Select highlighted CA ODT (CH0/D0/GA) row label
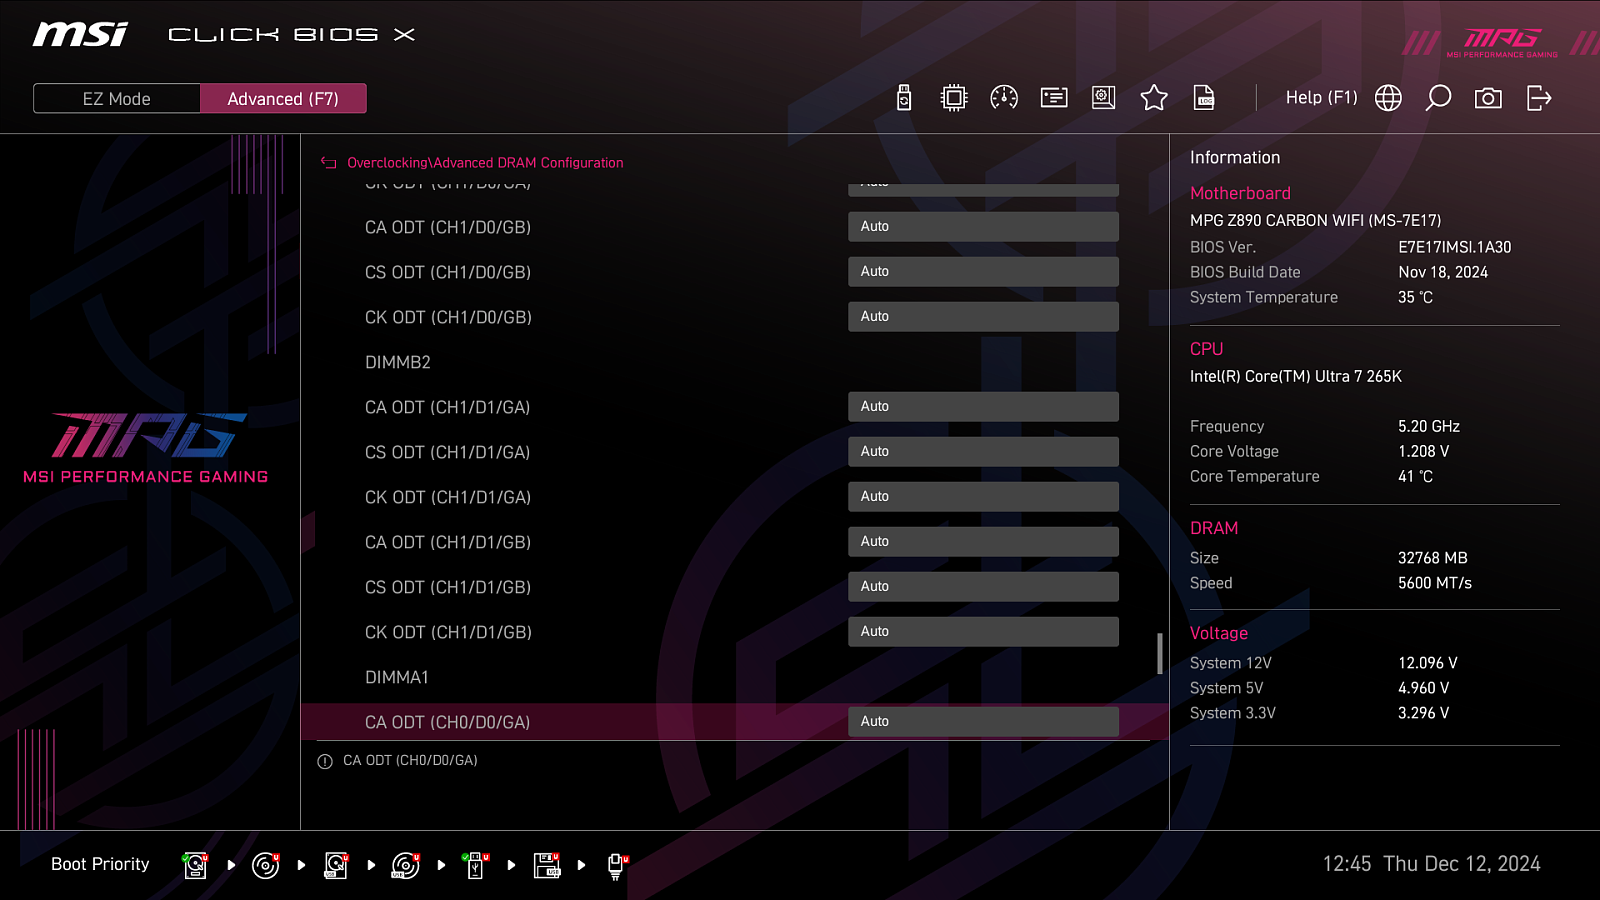Image resolution: width=1600 pixels, height=900 pixels. coord(448,723)
